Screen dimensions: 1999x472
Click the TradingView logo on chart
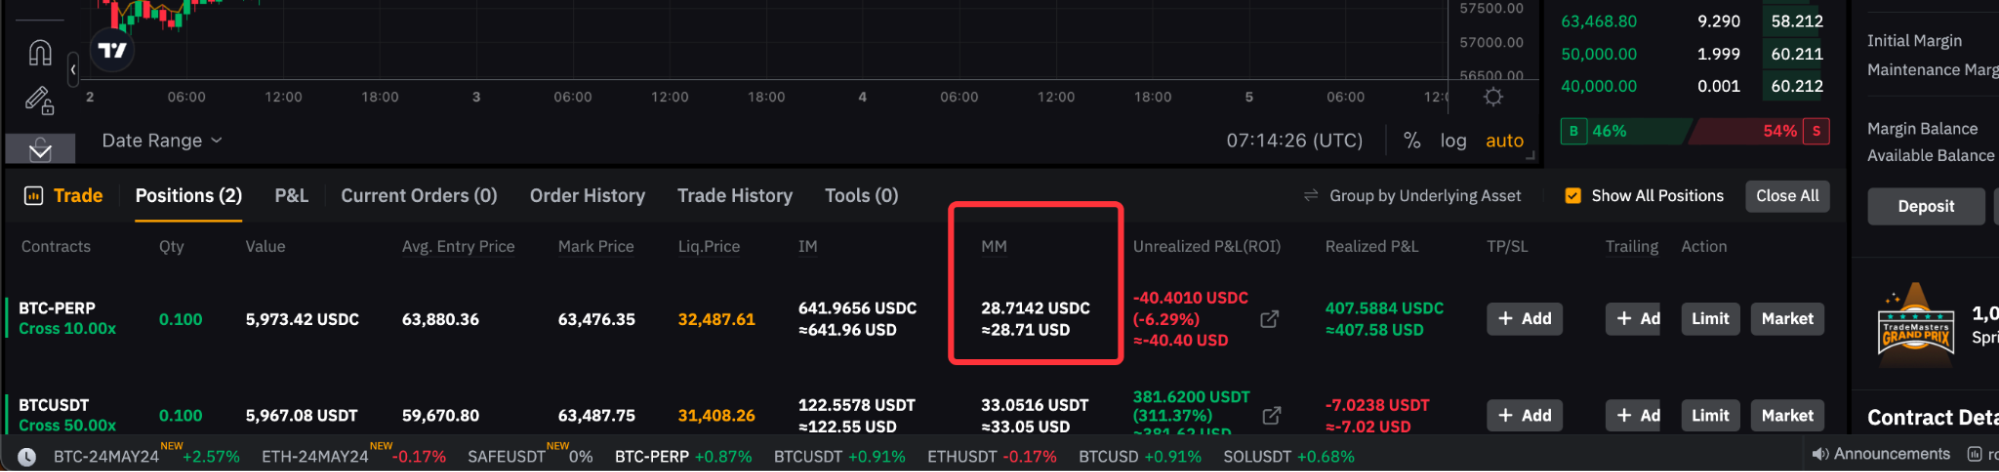[x=112, y=50]
